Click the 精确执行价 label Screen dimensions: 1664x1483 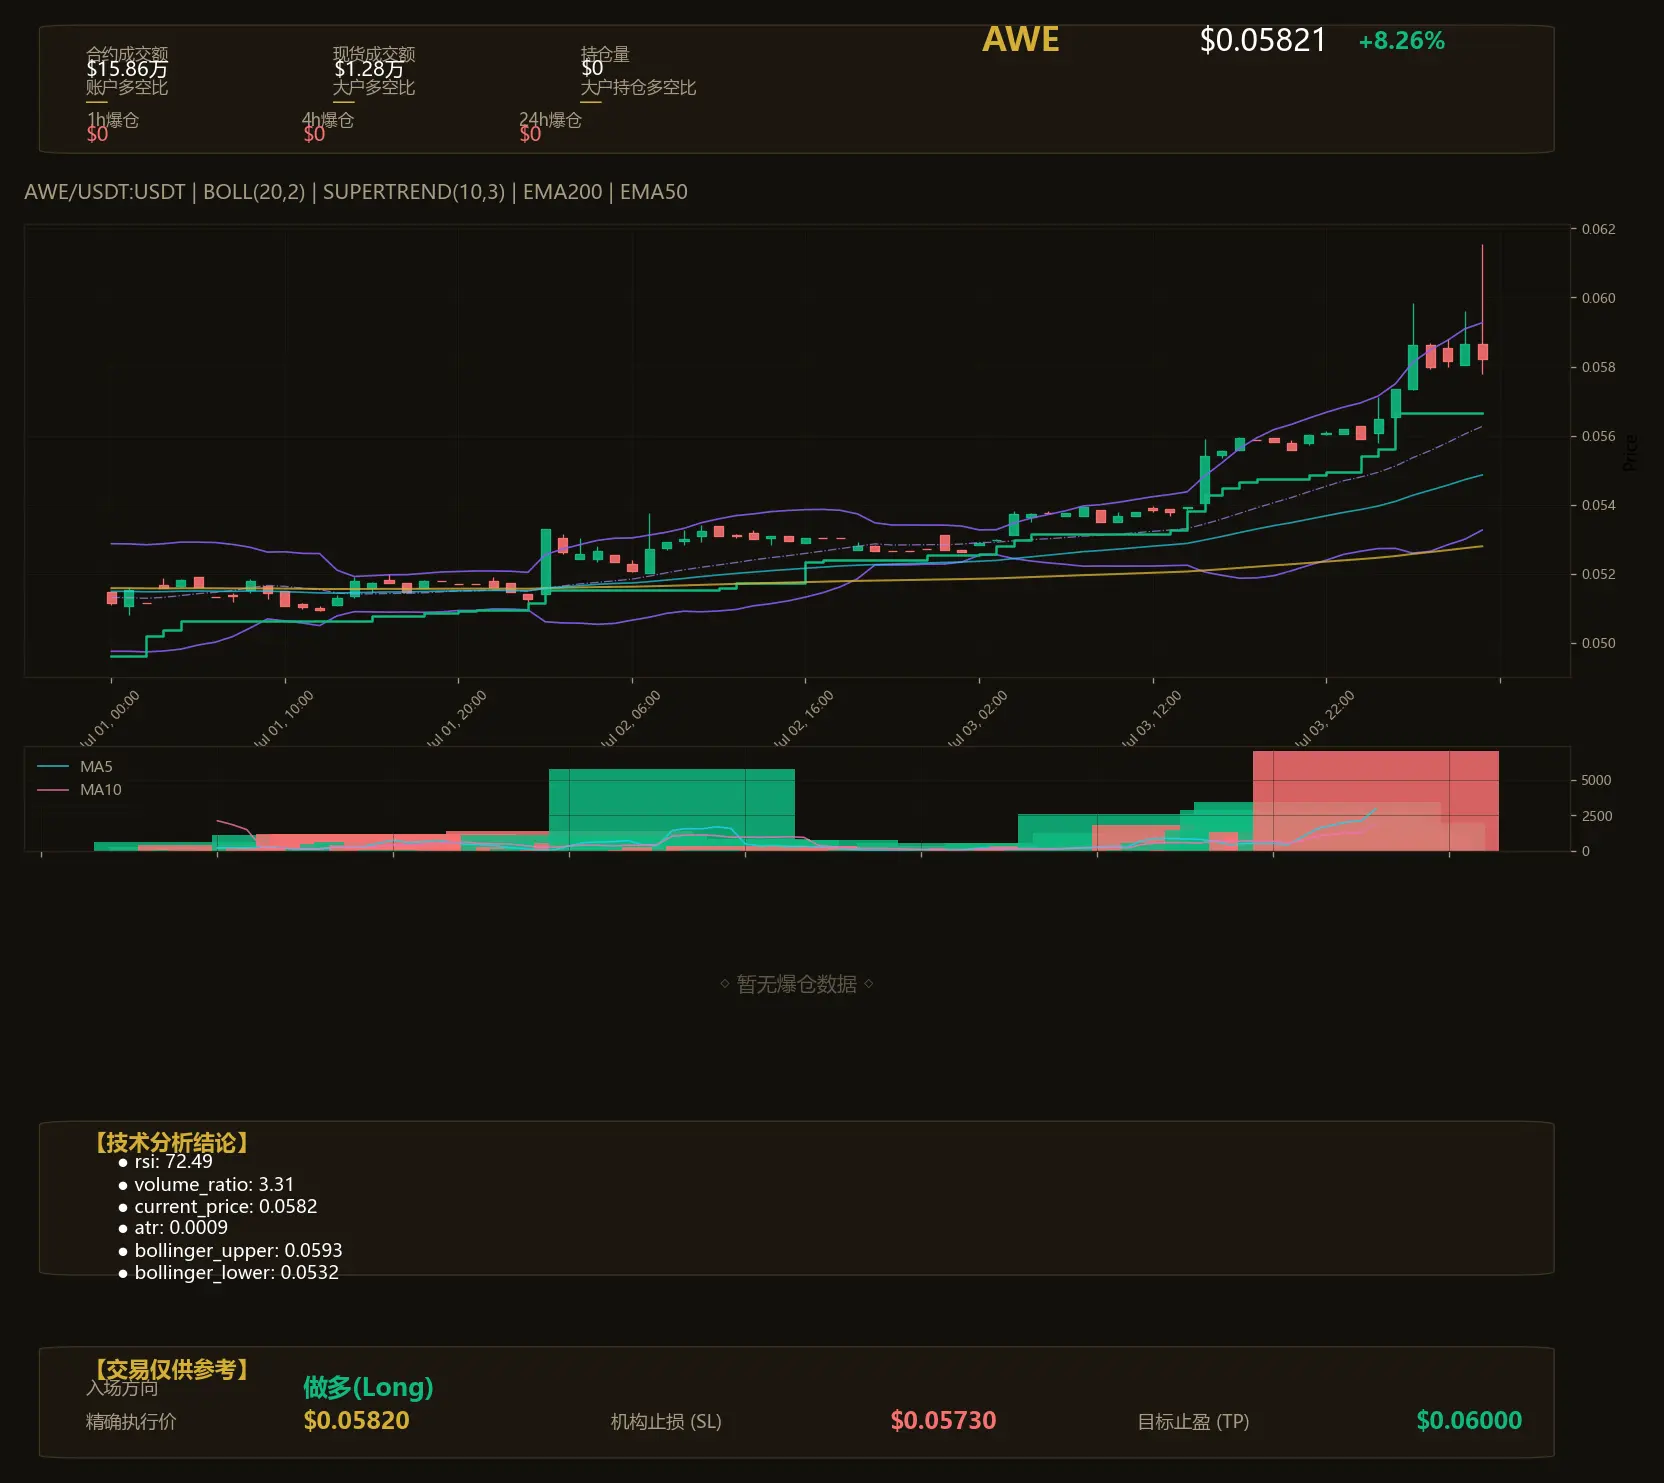[x=131, y=1422]
